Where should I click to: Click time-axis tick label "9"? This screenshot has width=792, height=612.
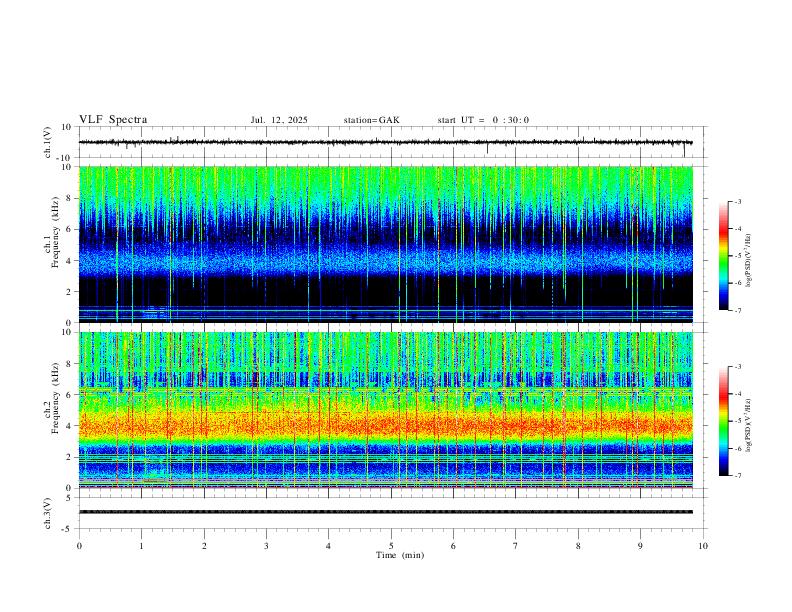coord(640,546)
